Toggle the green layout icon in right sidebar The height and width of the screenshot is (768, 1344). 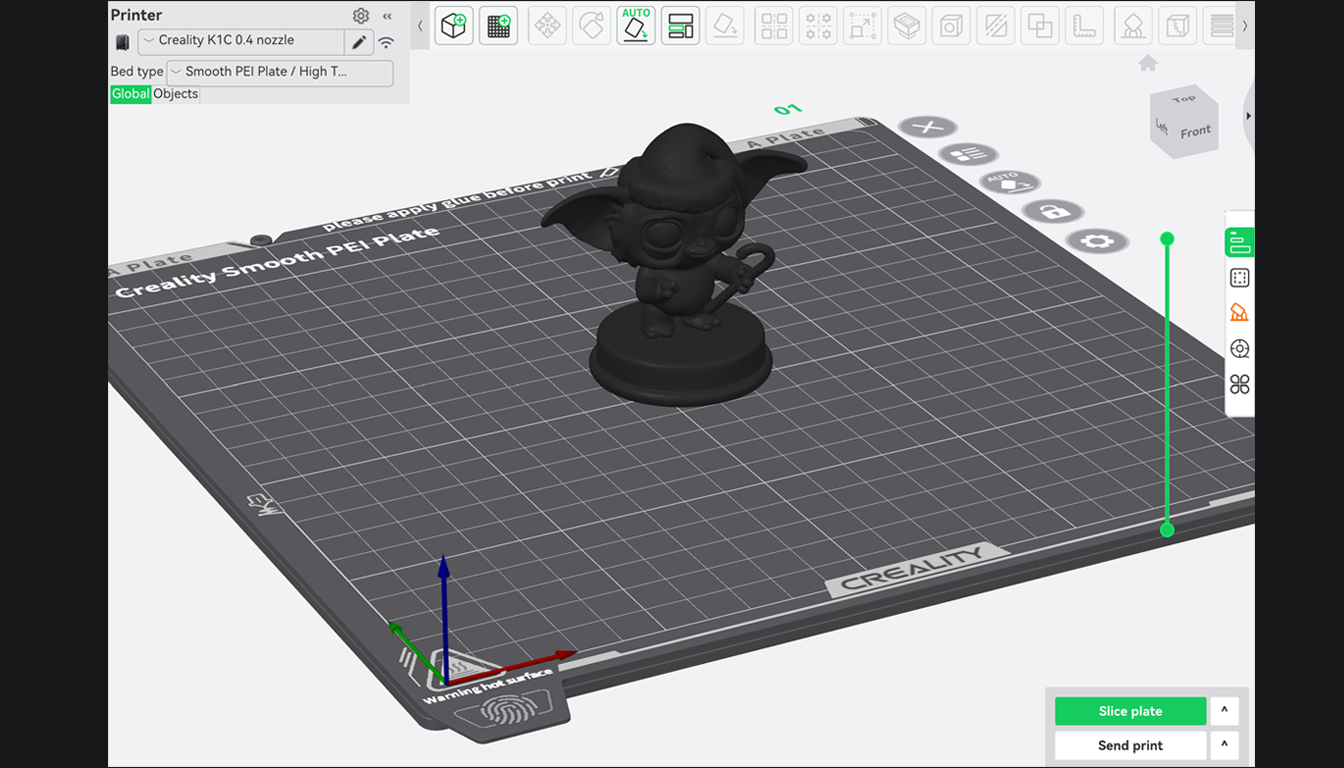click(x=1239, y=242)
